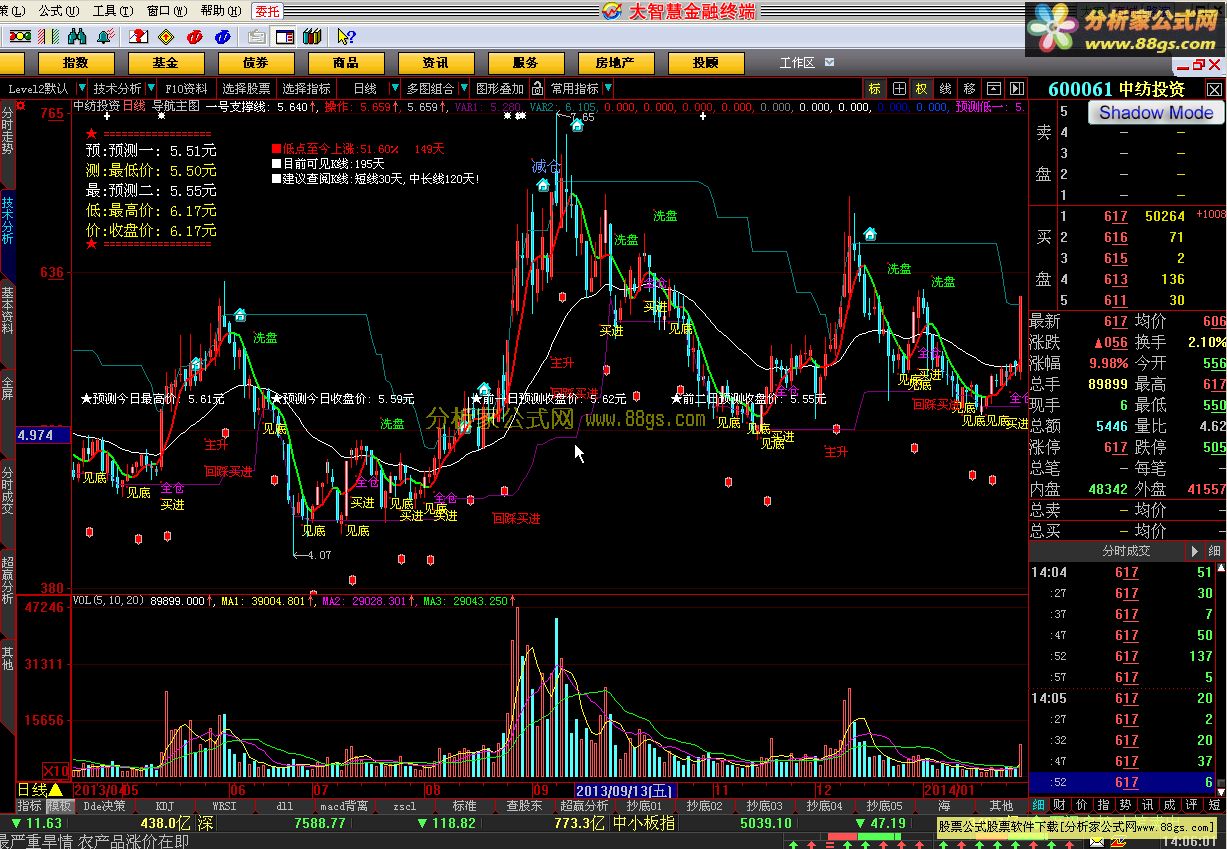Click the 选择指标 button
Screen dimensions: 1227x849
[x=306, y=88]
